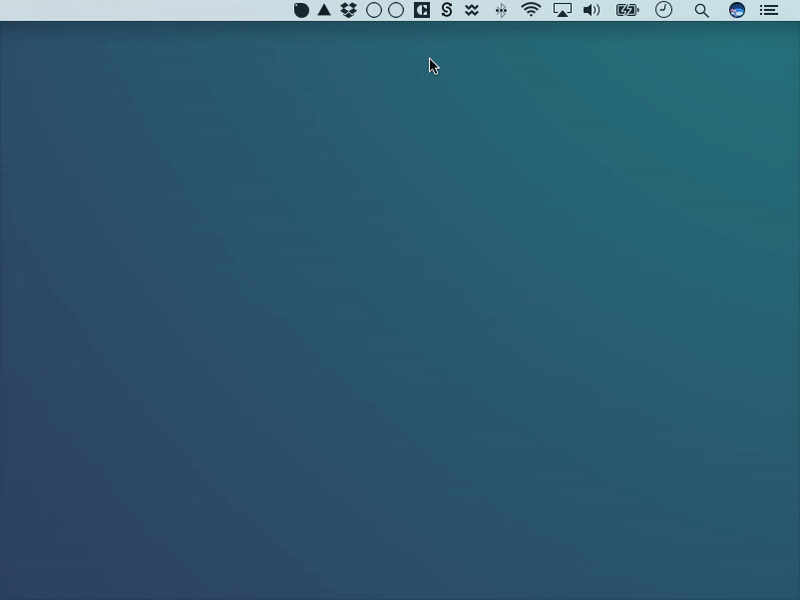Open the Dropbox menu bar icon
Screen dimensions: 800x600
click(x=346, y=11)
